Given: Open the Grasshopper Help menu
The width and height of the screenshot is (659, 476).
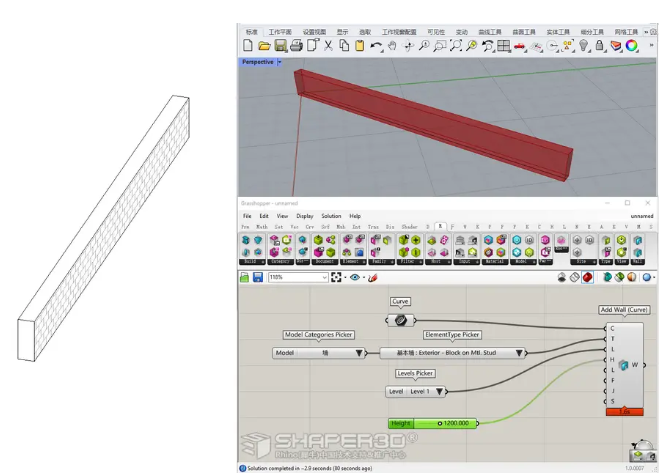Looking at the screenshot, I should click(355, 216).
